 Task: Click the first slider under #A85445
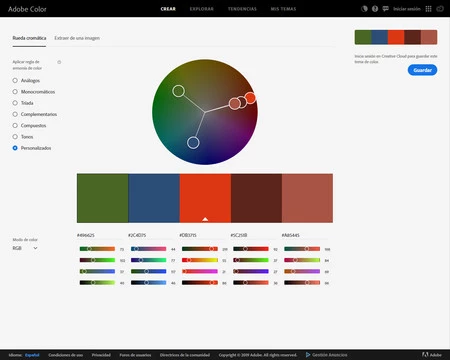[x=302, y=249]
